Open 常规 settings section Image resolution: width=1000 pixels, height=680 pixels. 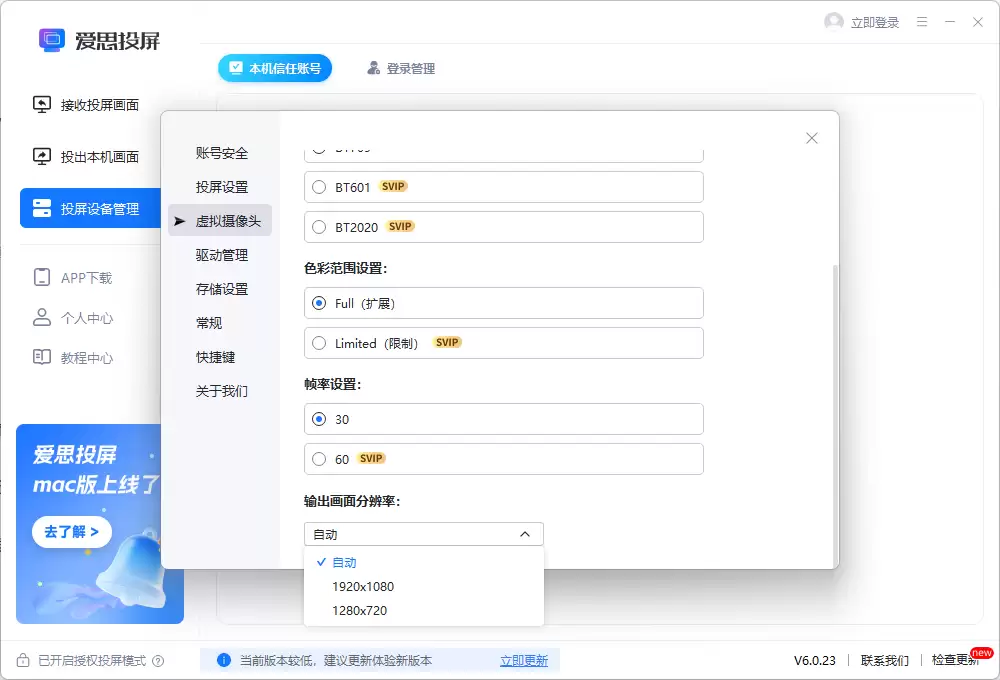pos(209,323)
